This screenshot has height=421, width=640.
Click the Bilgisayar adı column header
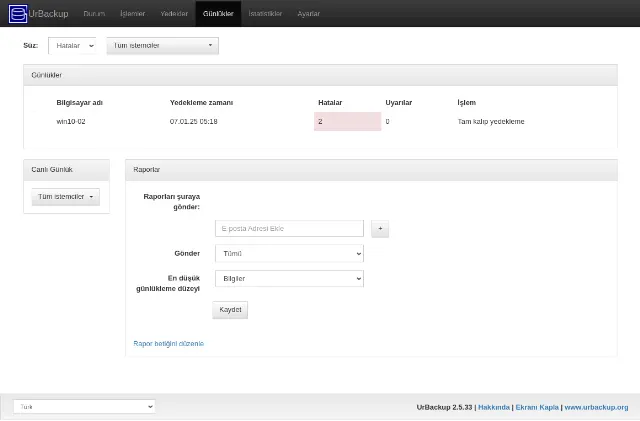(x=80, y=102)
